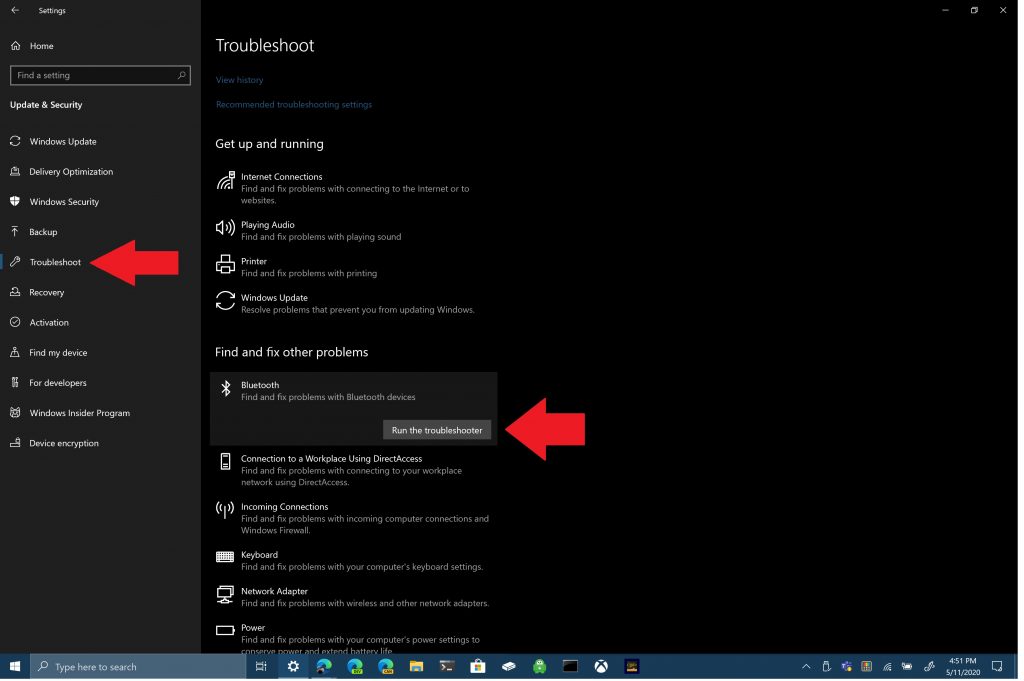This screenshot has width=1024, height=681.
Task: Open the terminal prompt icon on taskbar
Action: (x=448, y=668)
